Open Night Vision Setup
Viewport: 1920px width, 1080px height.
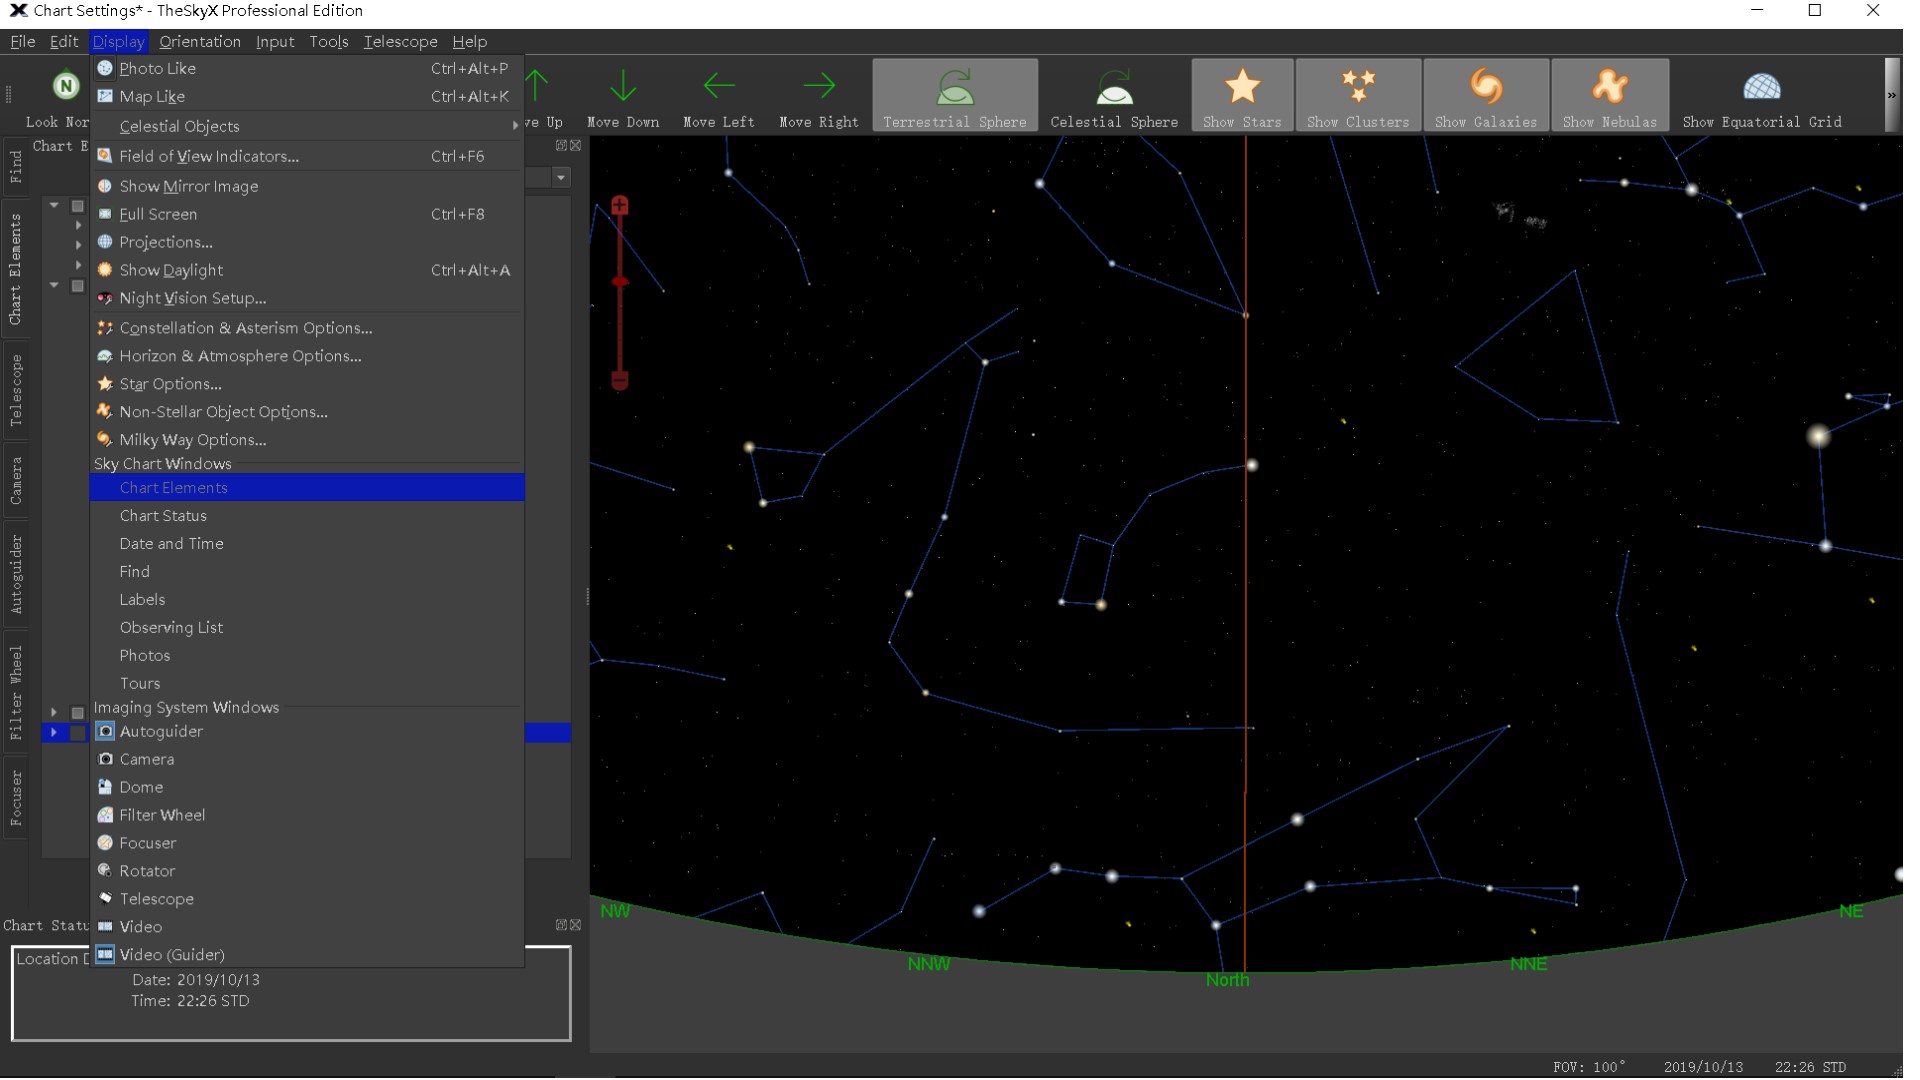[x=307, y=298]
